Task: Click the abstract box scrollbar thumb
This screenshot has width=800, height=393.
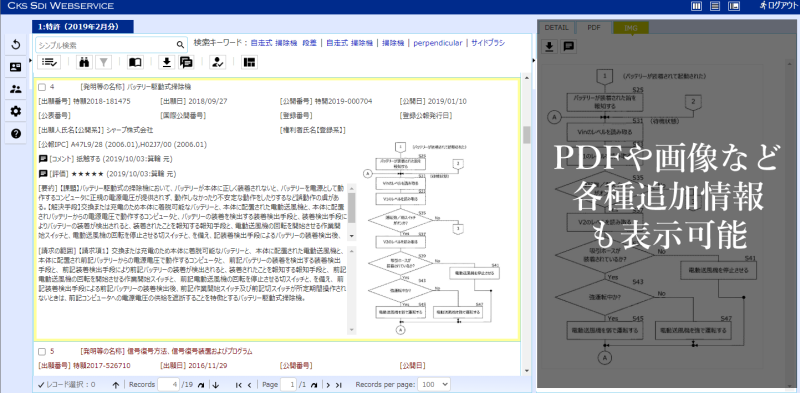Action: [352, 208]
